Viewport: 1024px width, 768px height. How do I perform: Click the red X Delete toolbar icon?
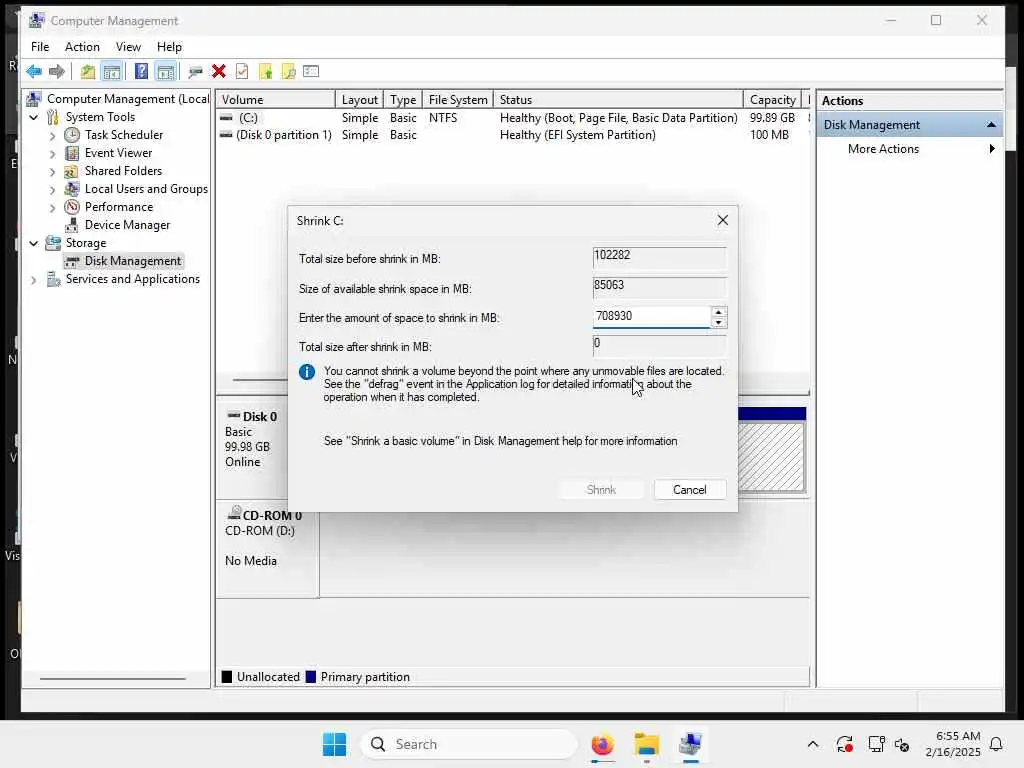[219, 71]
